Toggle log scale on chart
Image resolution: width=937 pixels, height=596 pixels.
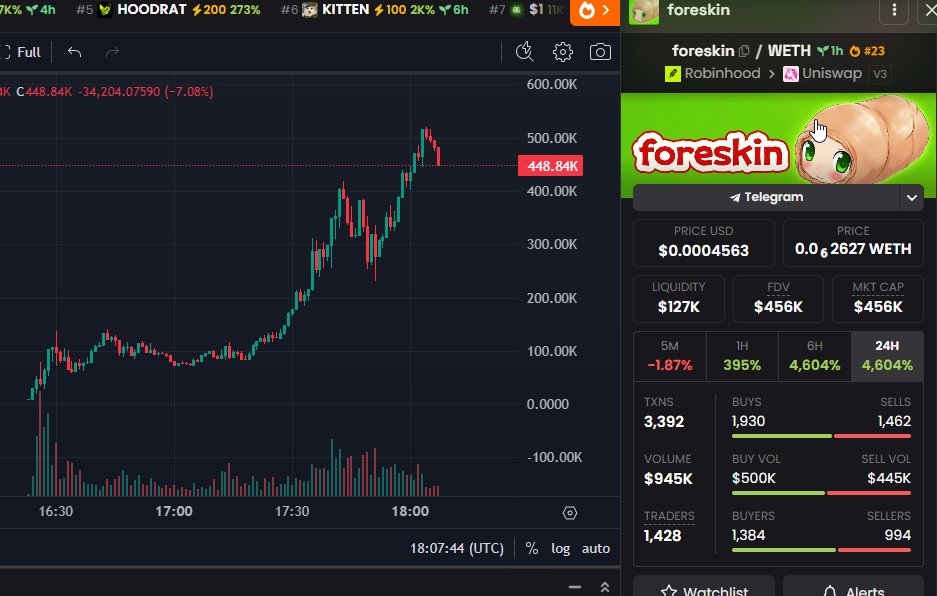pyautogui.click(x=561, y=548)
